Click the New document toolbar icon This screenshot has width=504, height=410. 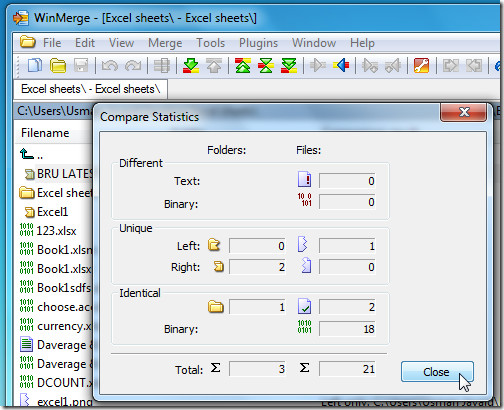[x=35, y=65]
